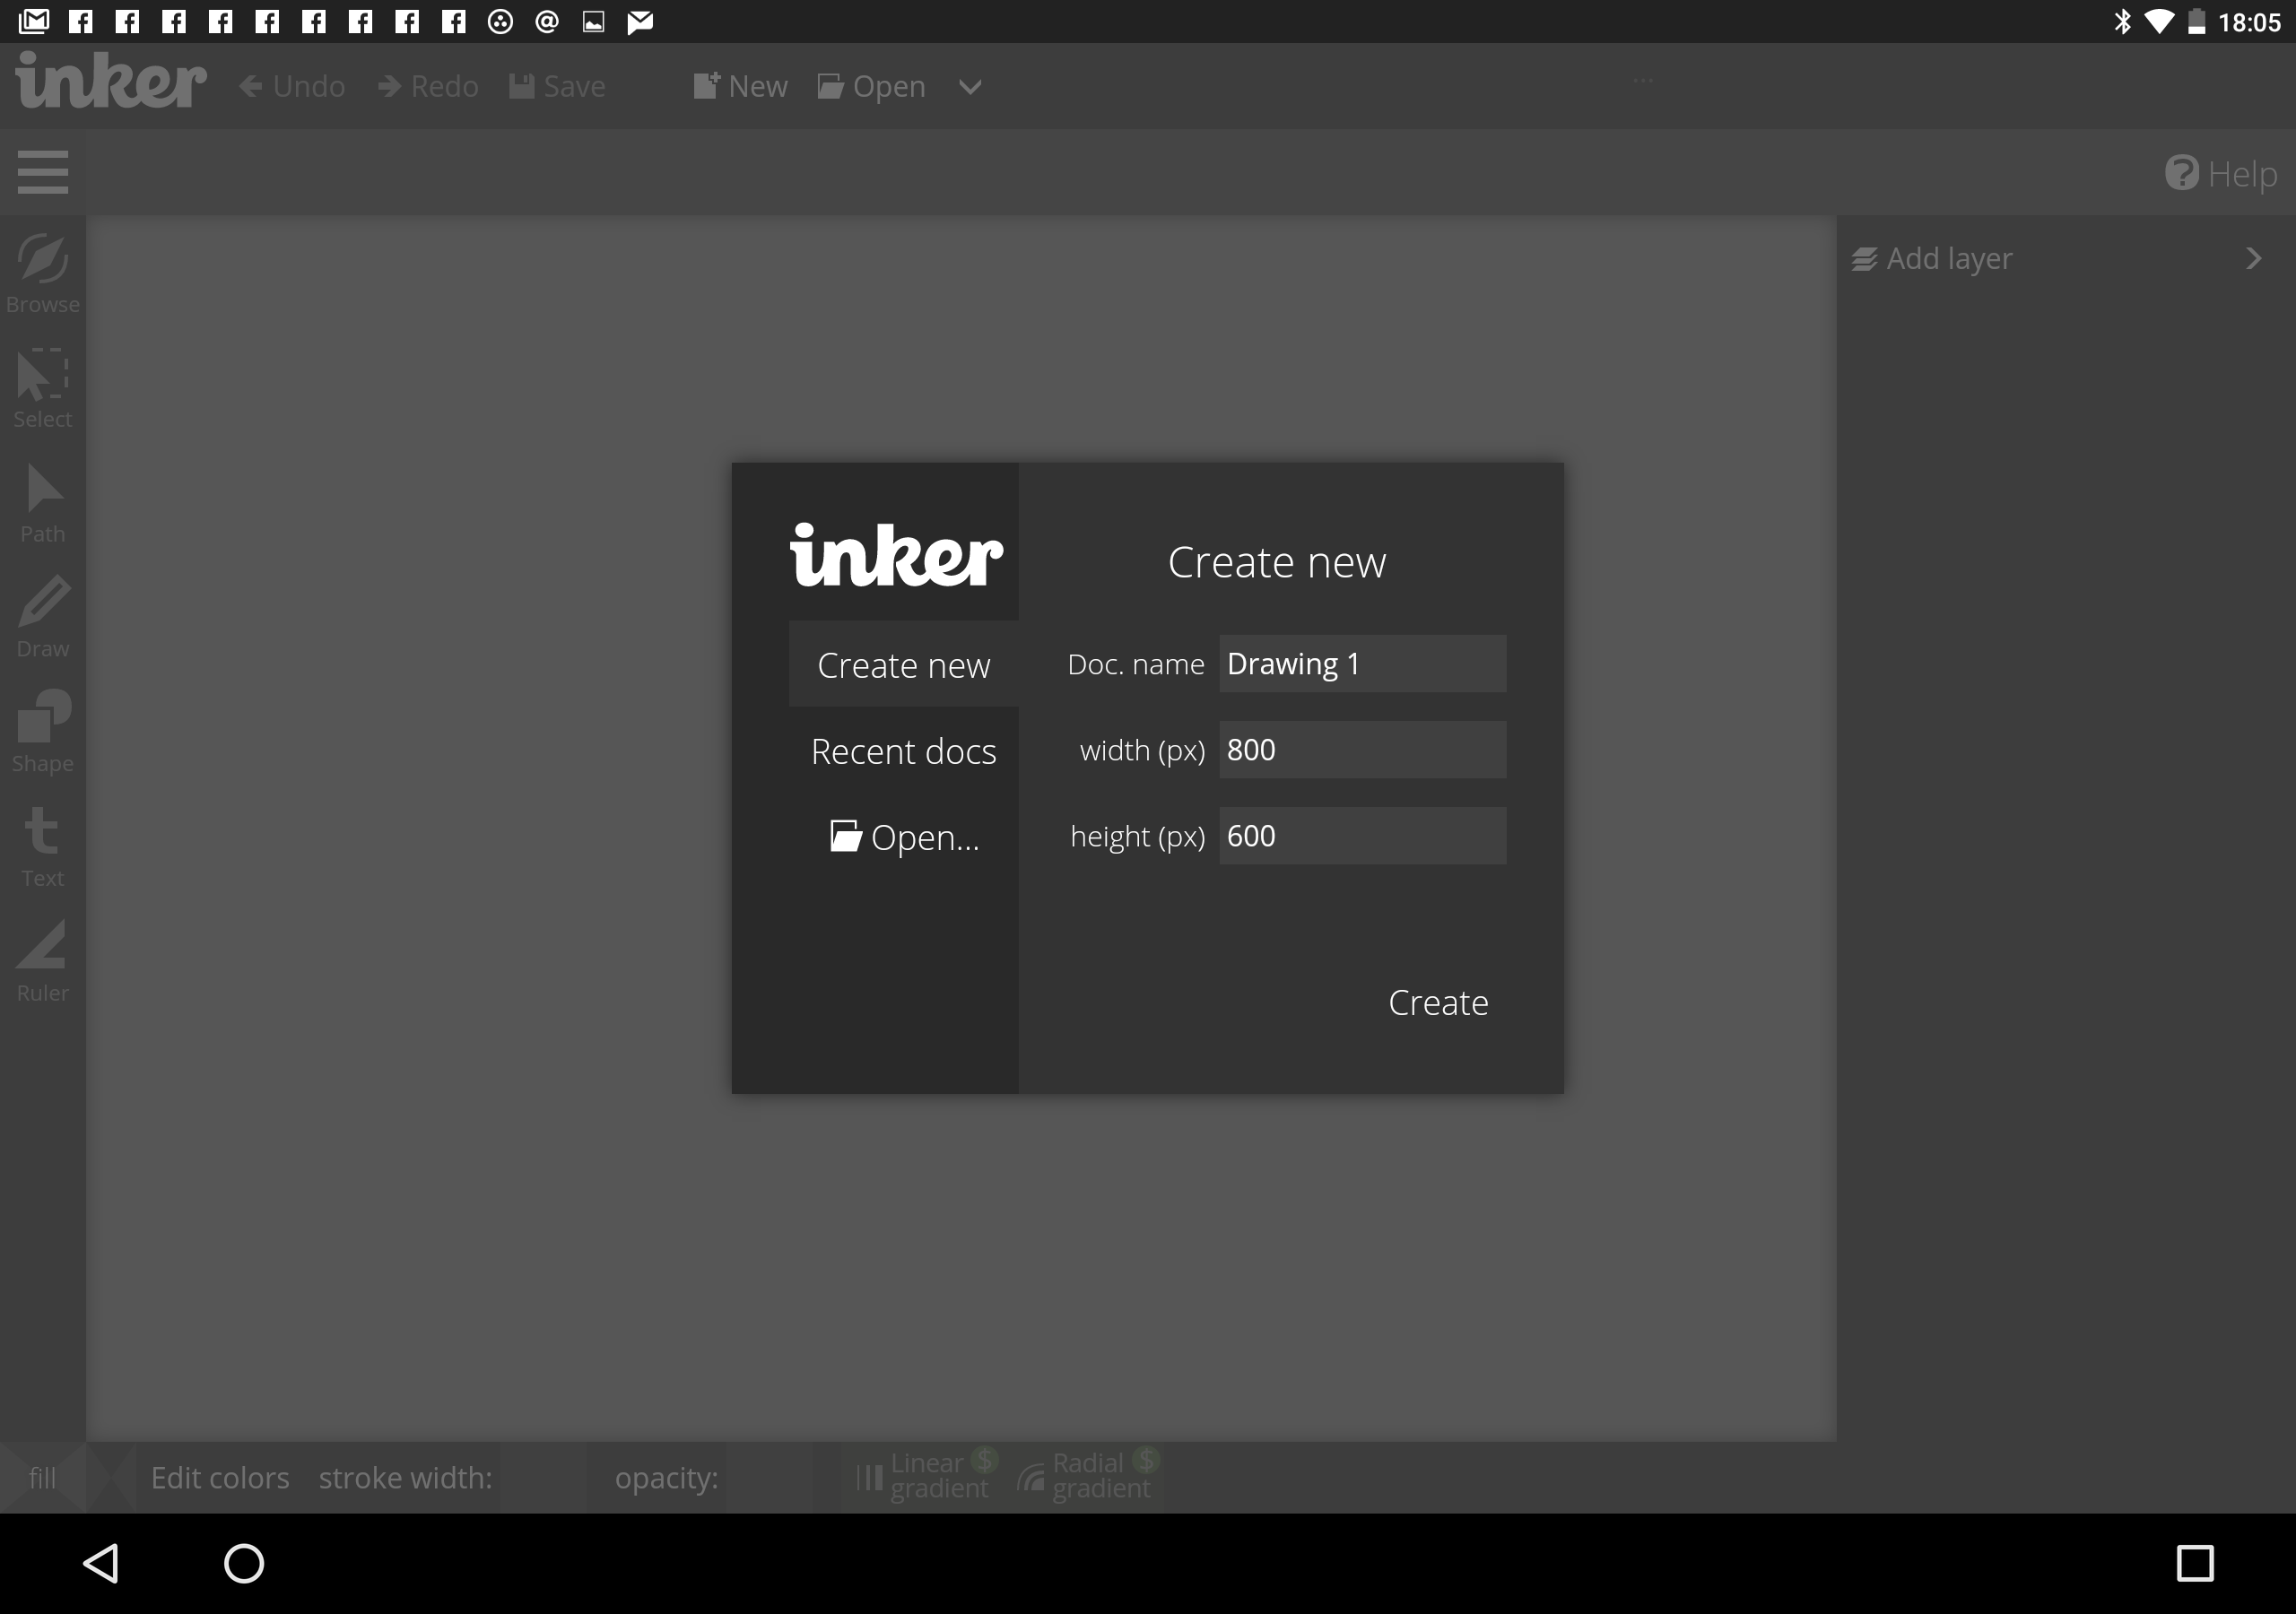2296x1614 pixels.
Task: Create a New document from the toolbar
Action: 741,87
